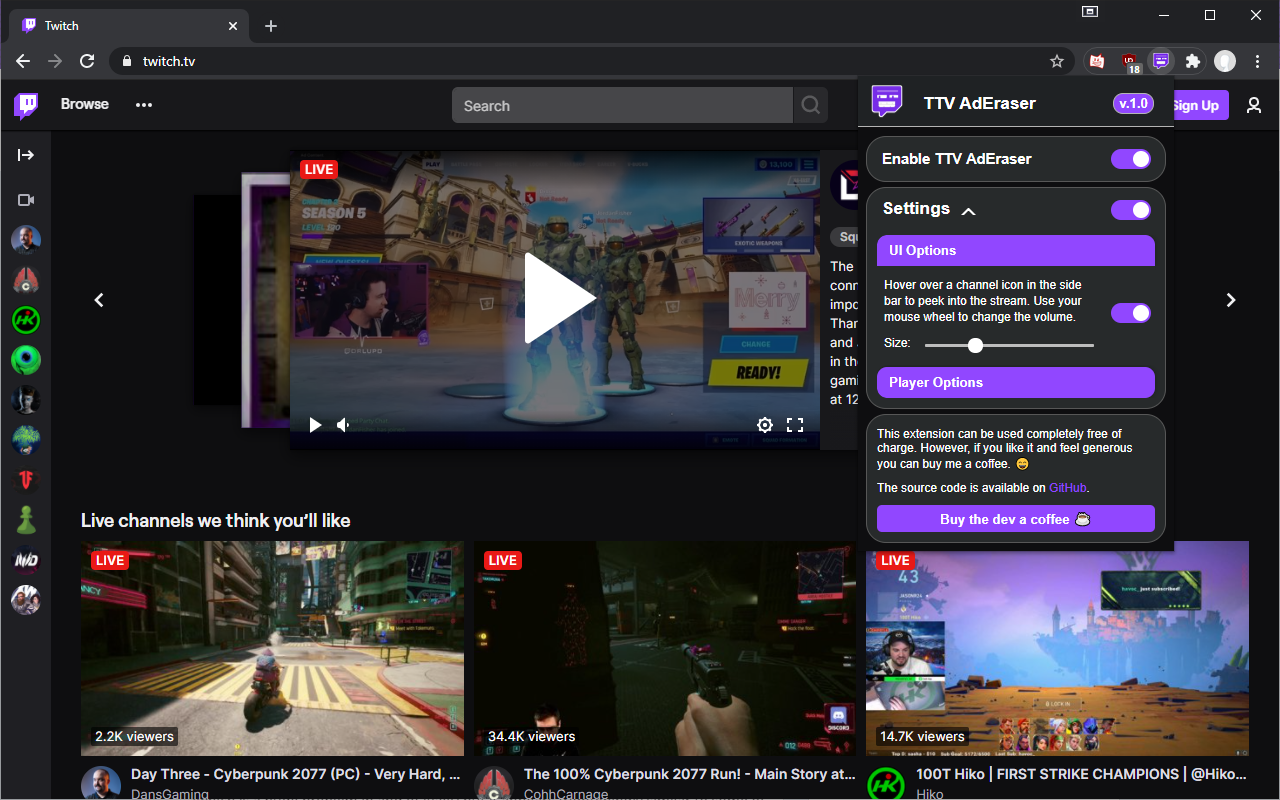Collapse the UI Options section
The image size is (1280, 800).
pos(1016,251)
